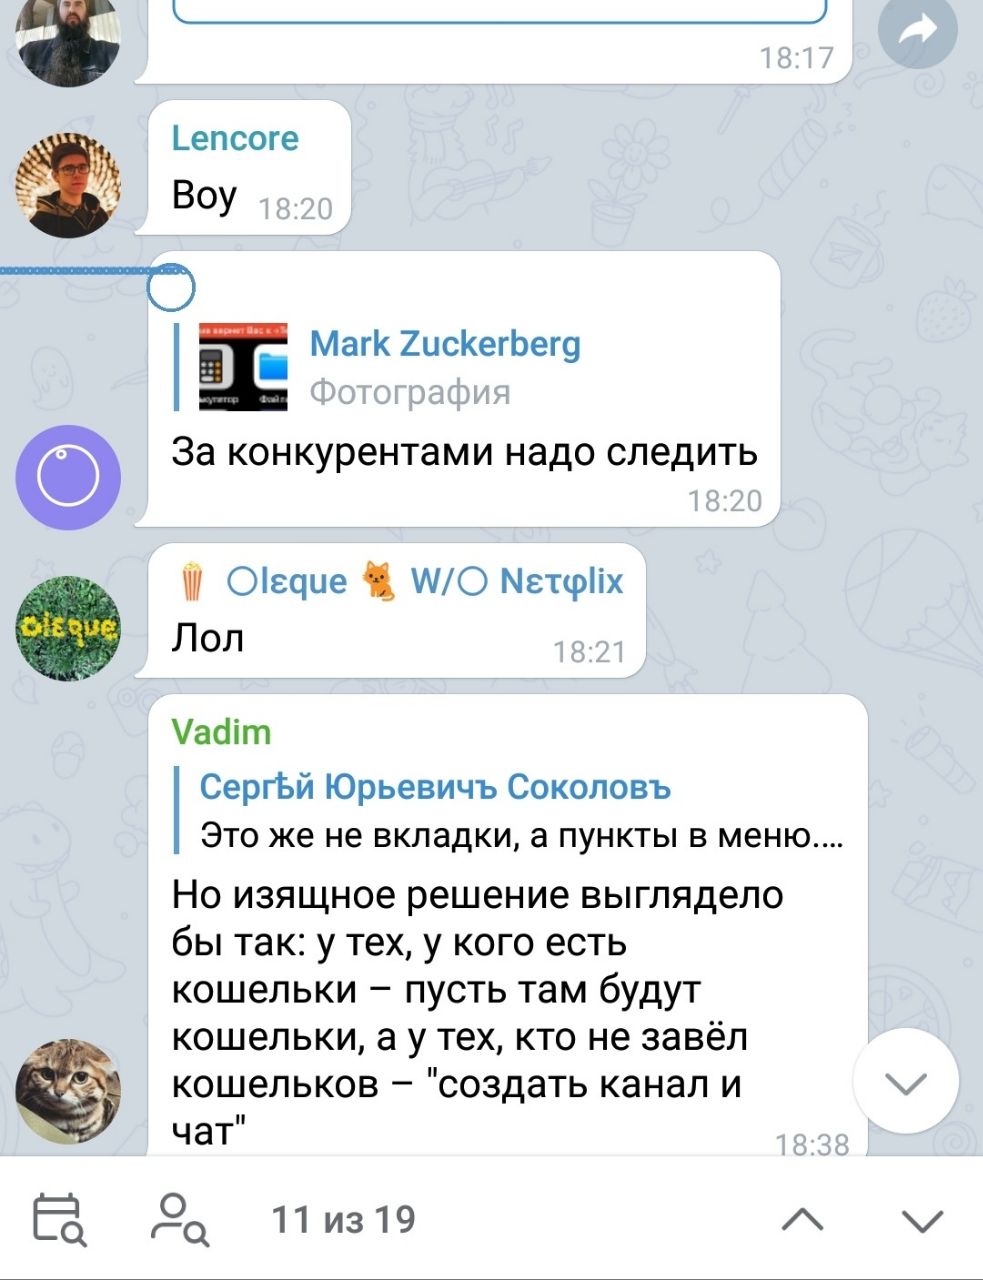The height and width of the screenshot is (1280, 983).
Task: Open Oleque green avatar profile
Action: pos(68,628)
